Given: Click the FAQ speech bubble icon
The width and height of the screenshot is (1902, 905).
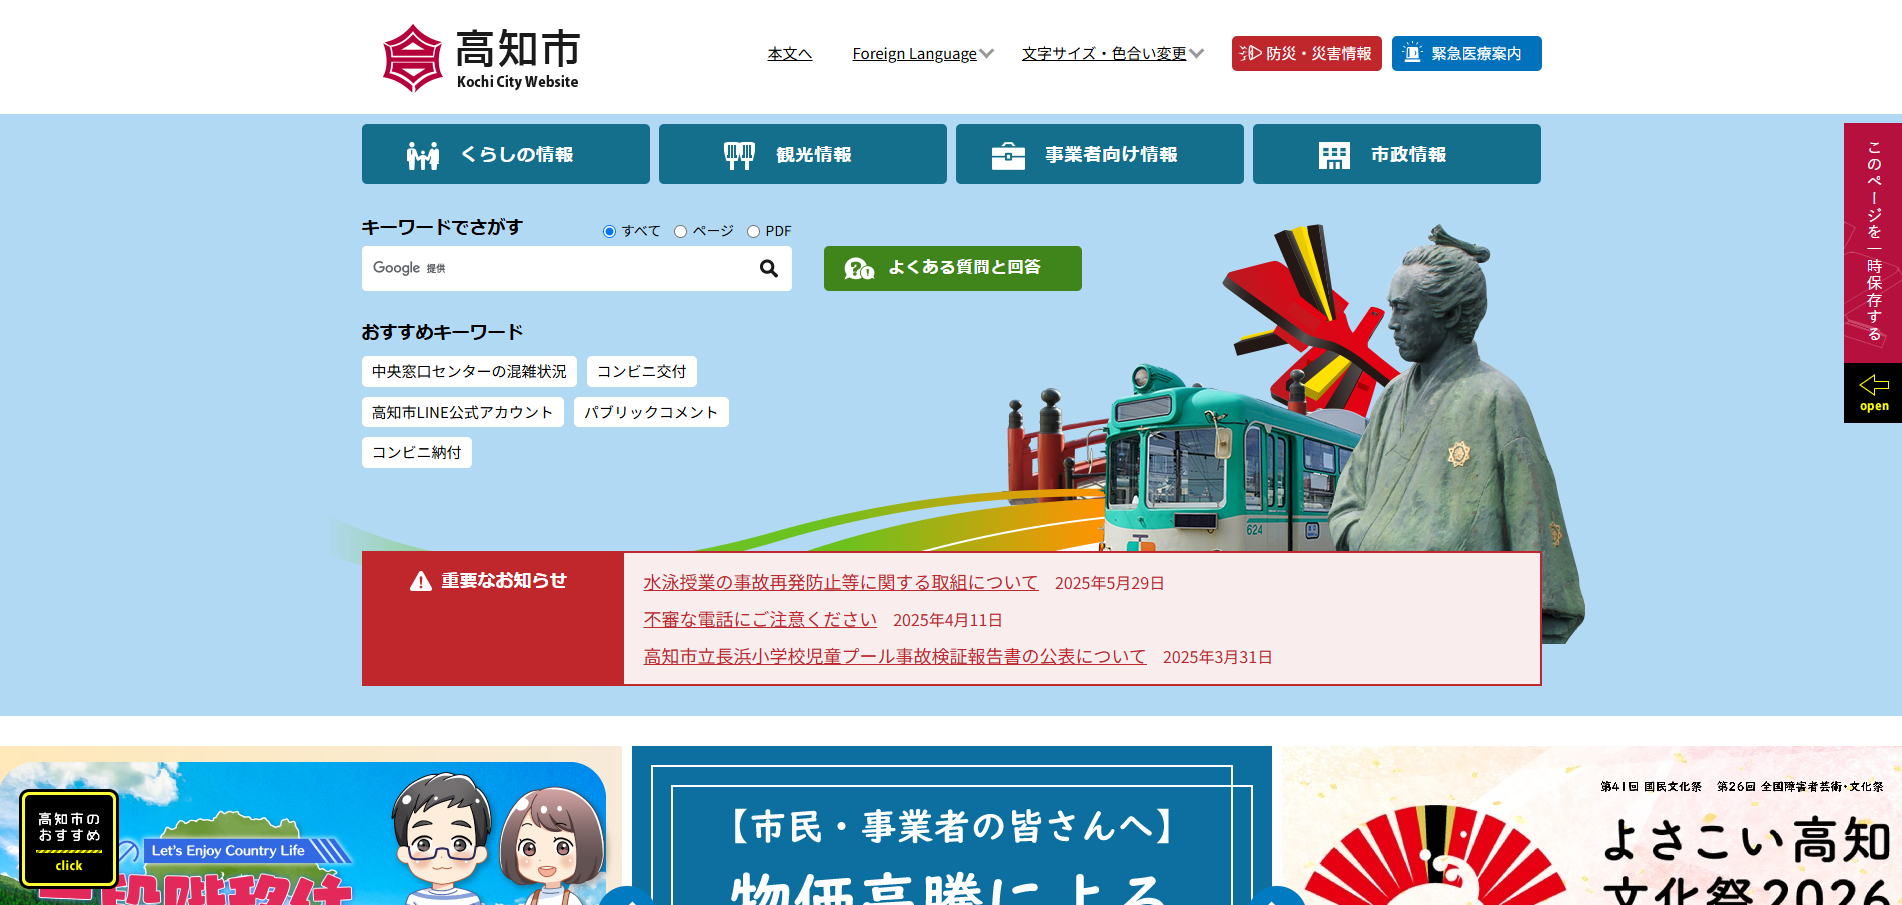Looking at the screenshot, I should [859, 268].
